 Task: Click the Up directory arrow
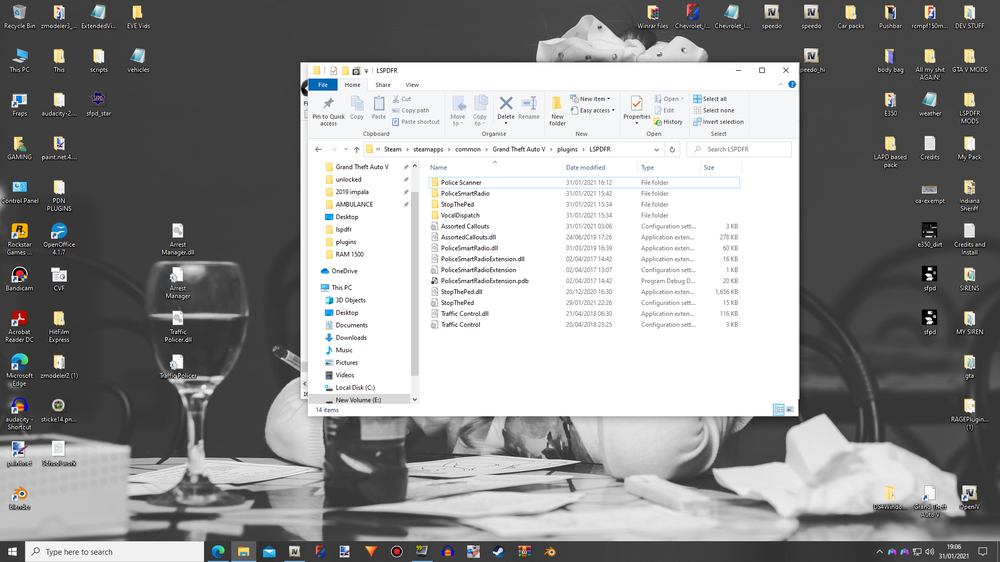(x=356, y=149)
